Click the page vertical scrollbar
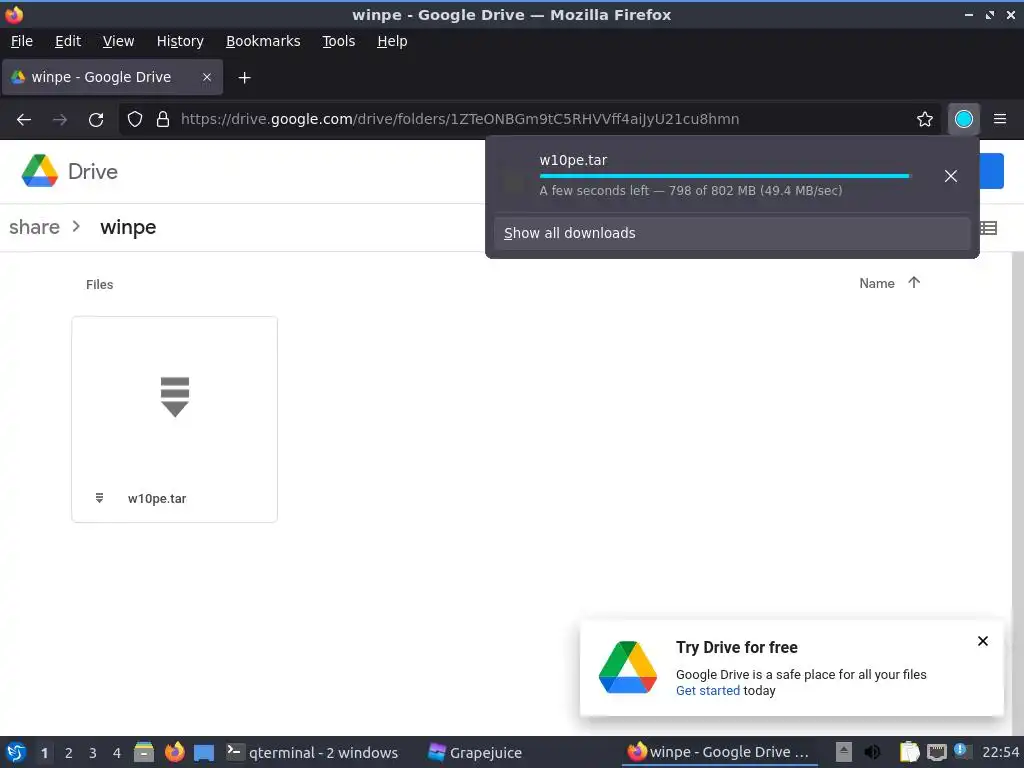This screenshot has width=1024, height=768. pyautogui.click(x=1017, y=493)
